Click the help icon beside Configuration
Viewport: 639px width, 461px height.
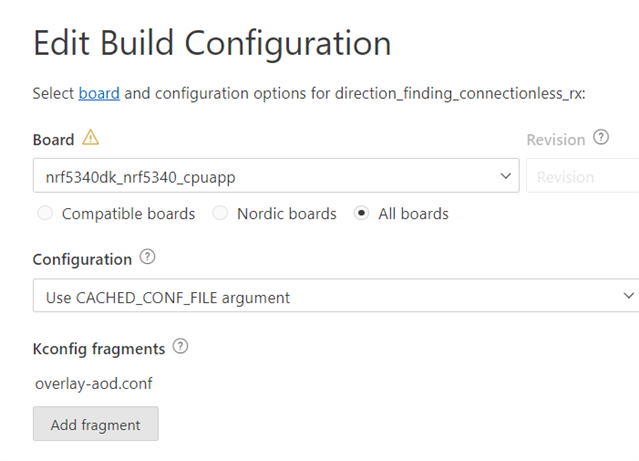(148, 257)
